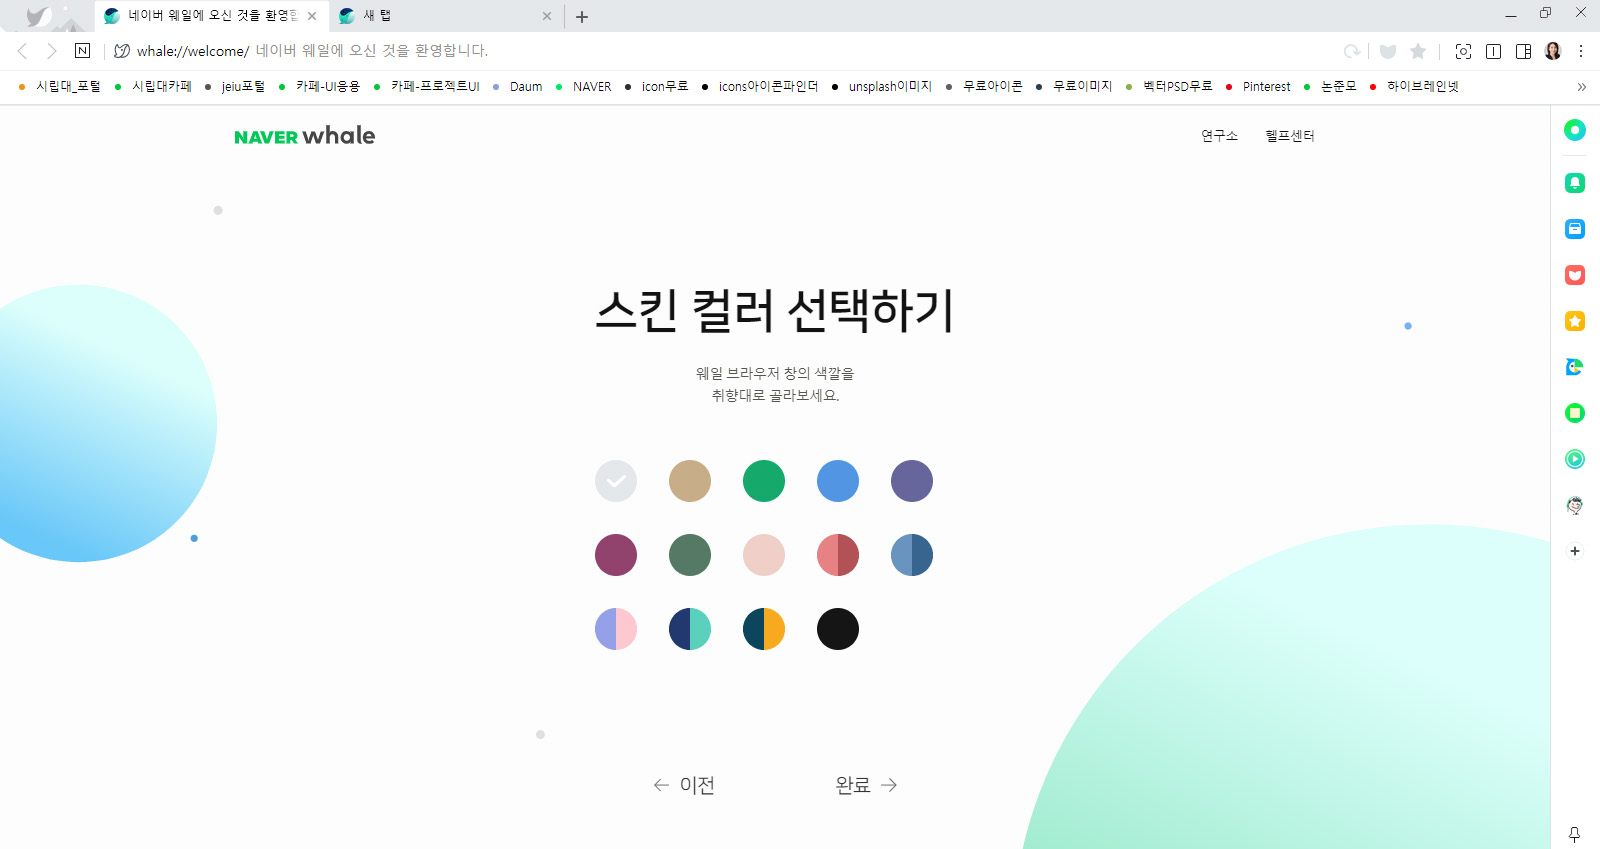Open the NAVER bookmark
This screenshot has height=849, width=1600.
[584, 87]
